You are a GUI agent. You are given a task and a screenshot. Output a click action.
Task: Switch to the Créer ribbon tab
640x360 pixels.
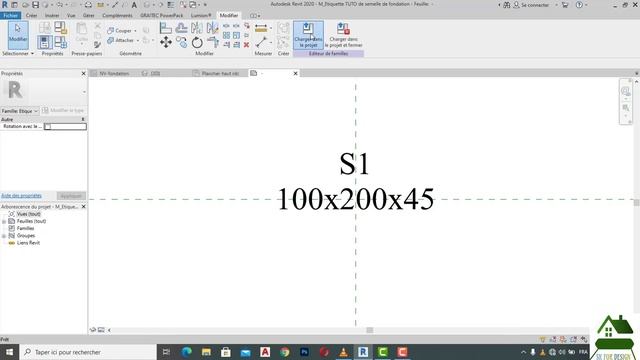31,16
